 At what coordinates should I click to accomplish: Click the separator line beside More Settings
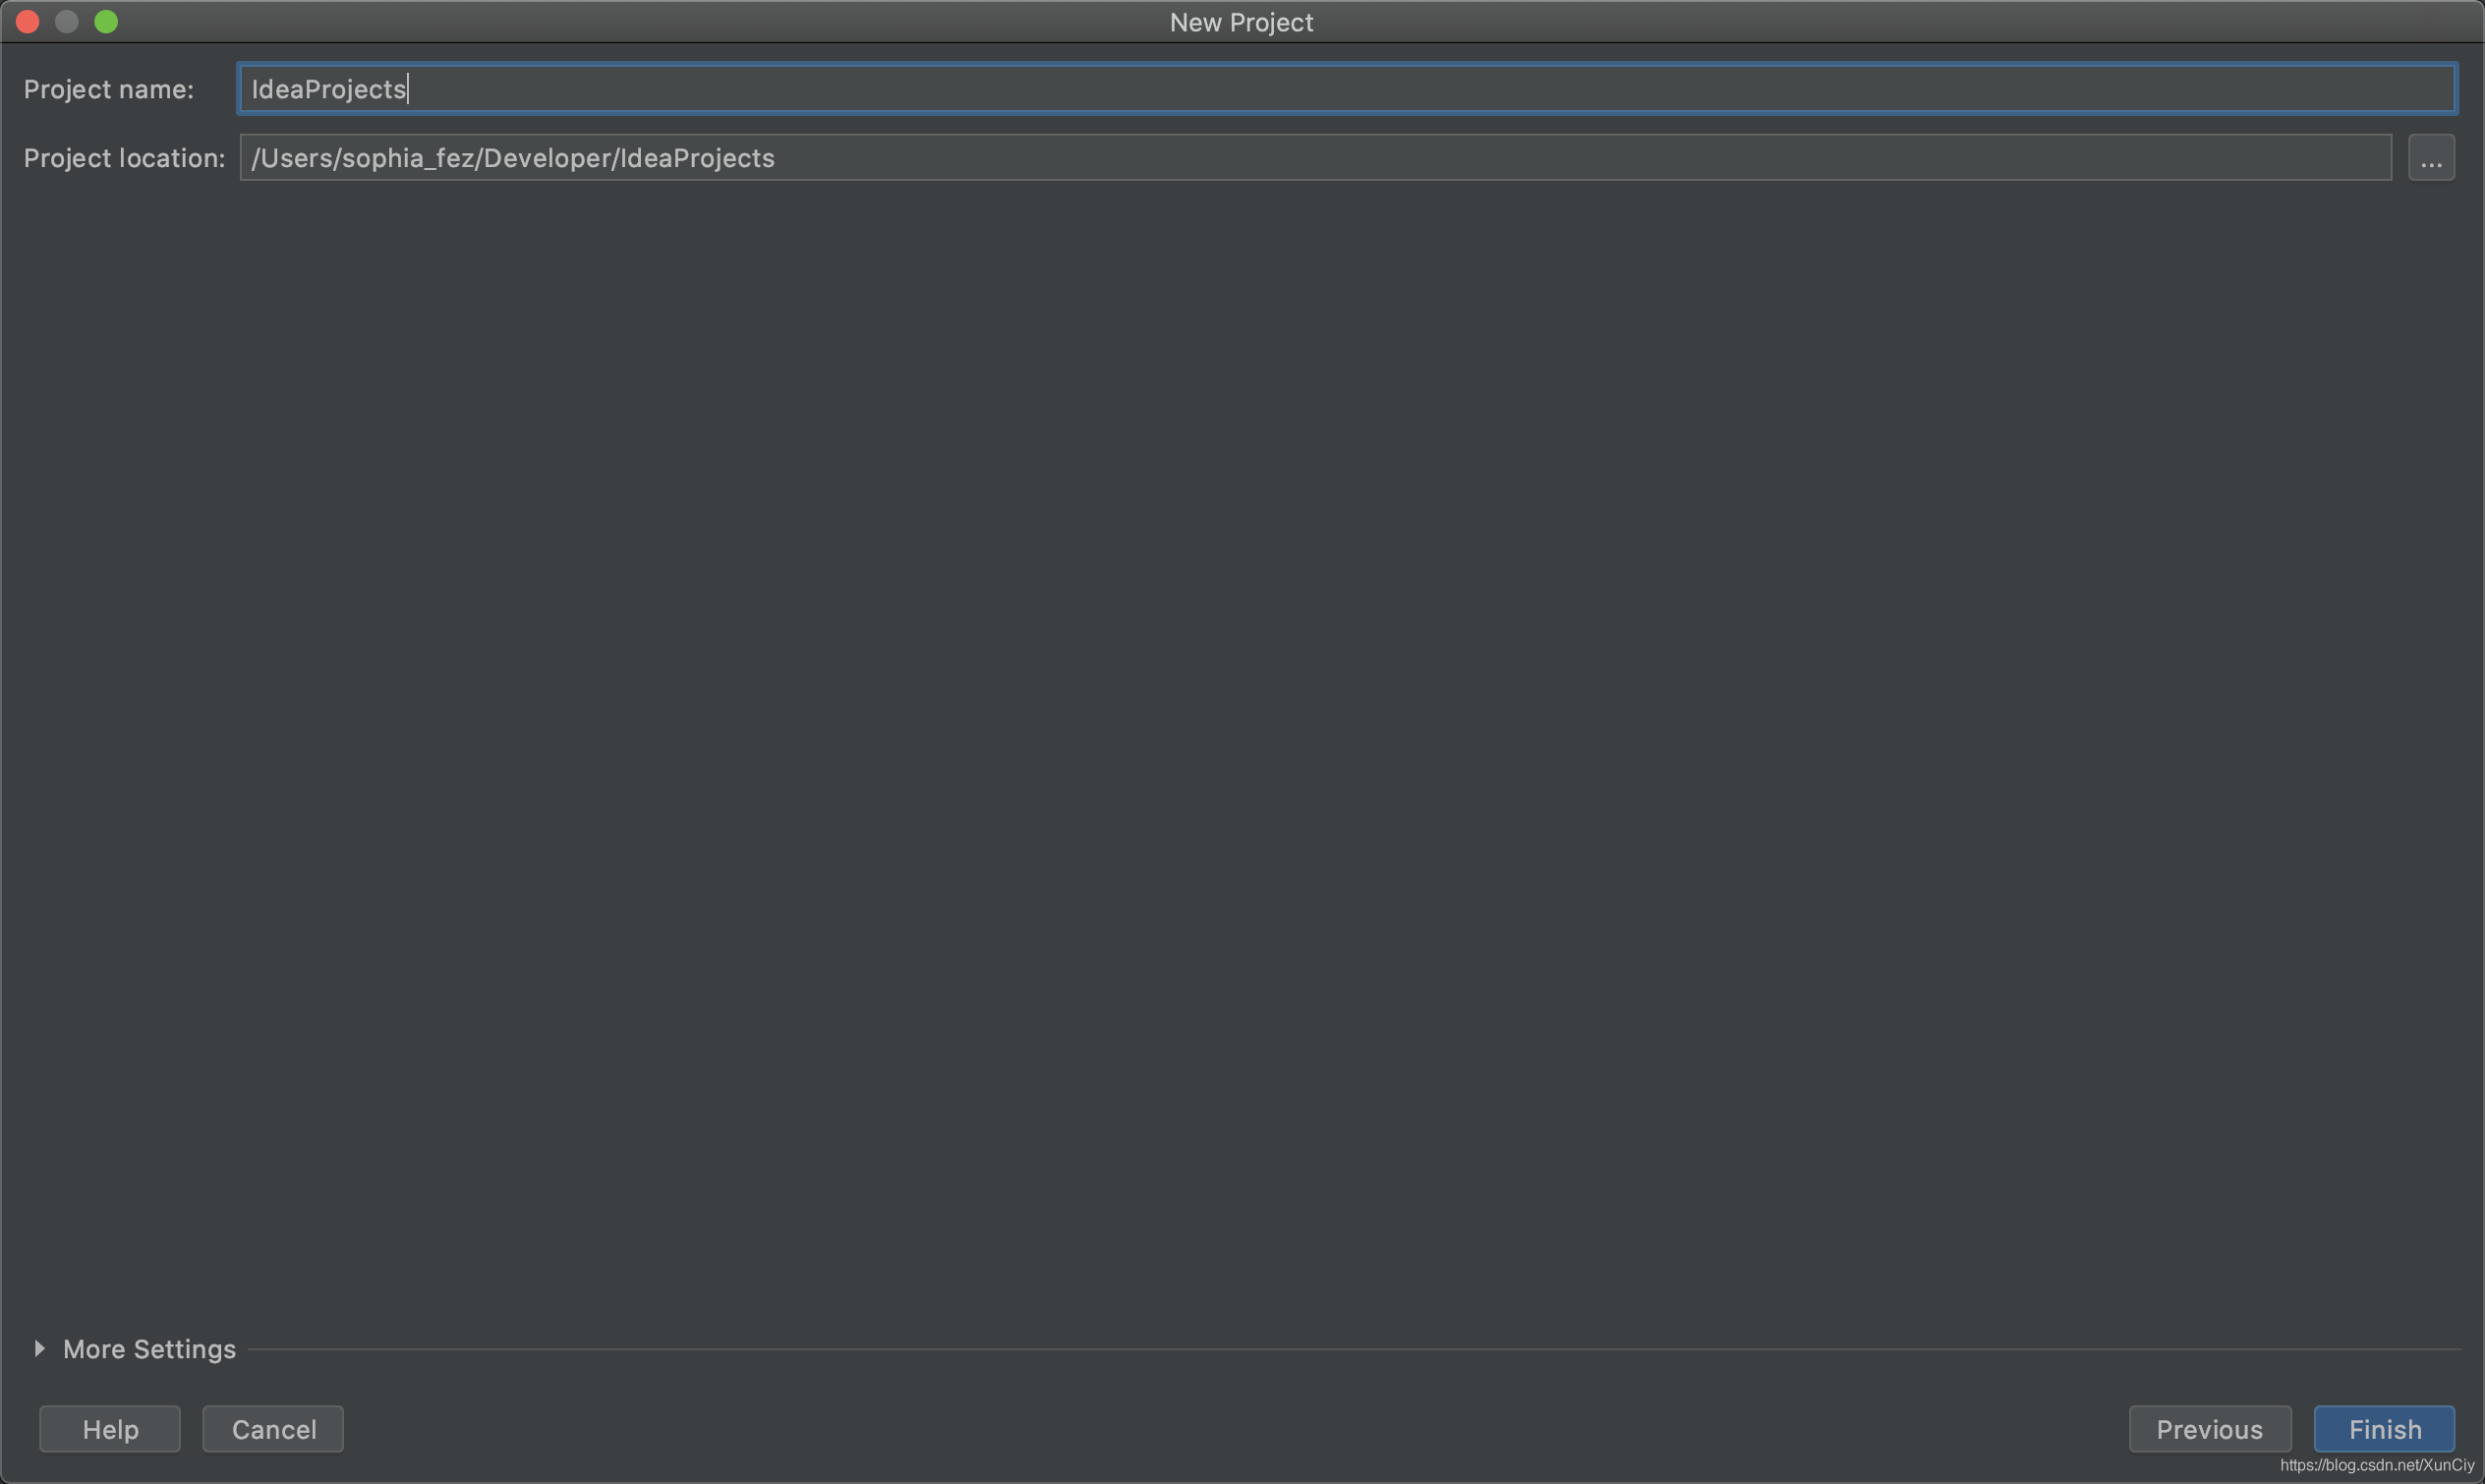click(1350, 1349)
